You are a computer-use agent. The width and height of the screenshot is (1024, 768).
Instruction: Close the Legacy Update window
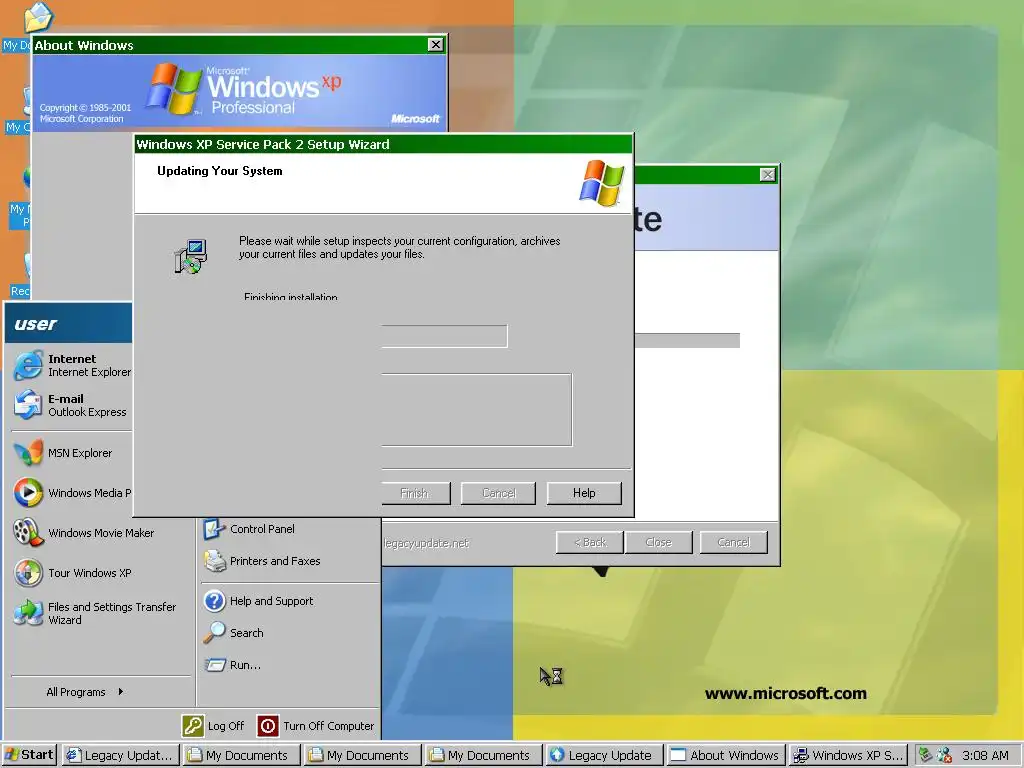pyautogui.click(x=768, y=174)
